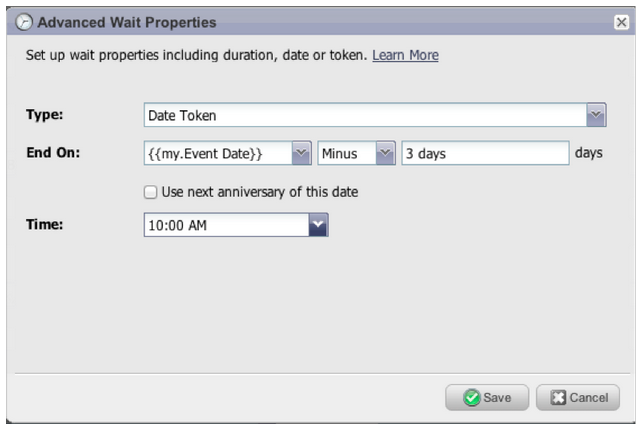Cancel the wait properties dialog
642x427 pixels.
point(578,398)
